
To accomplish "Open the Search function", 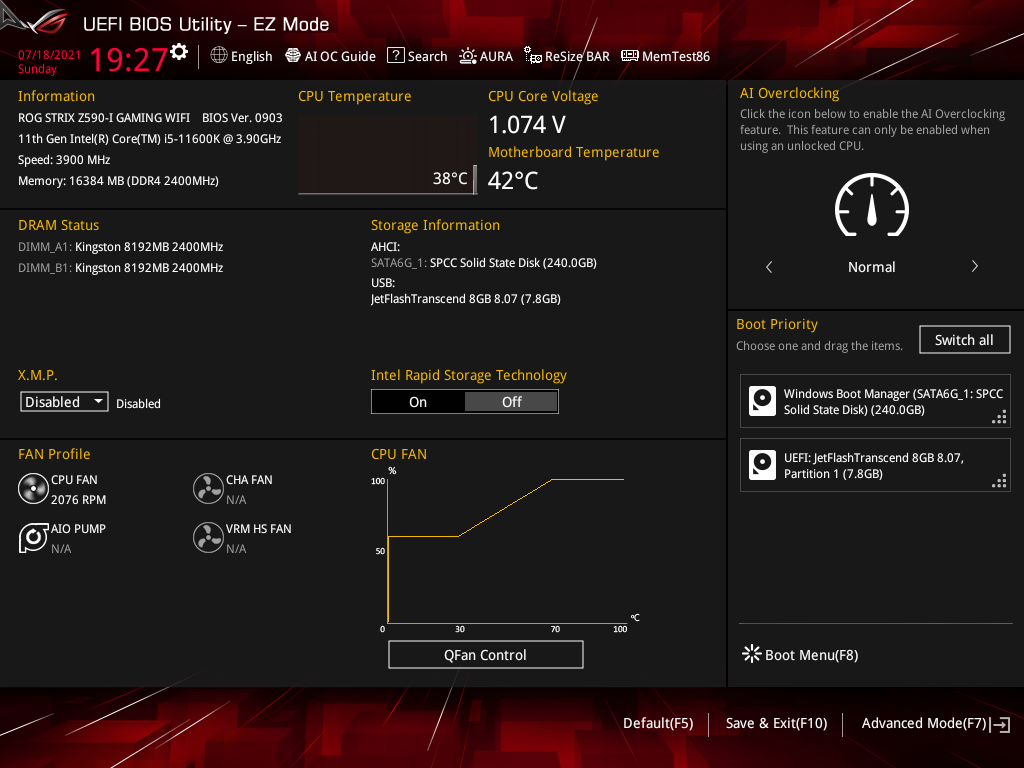I will tap(417, 56).
